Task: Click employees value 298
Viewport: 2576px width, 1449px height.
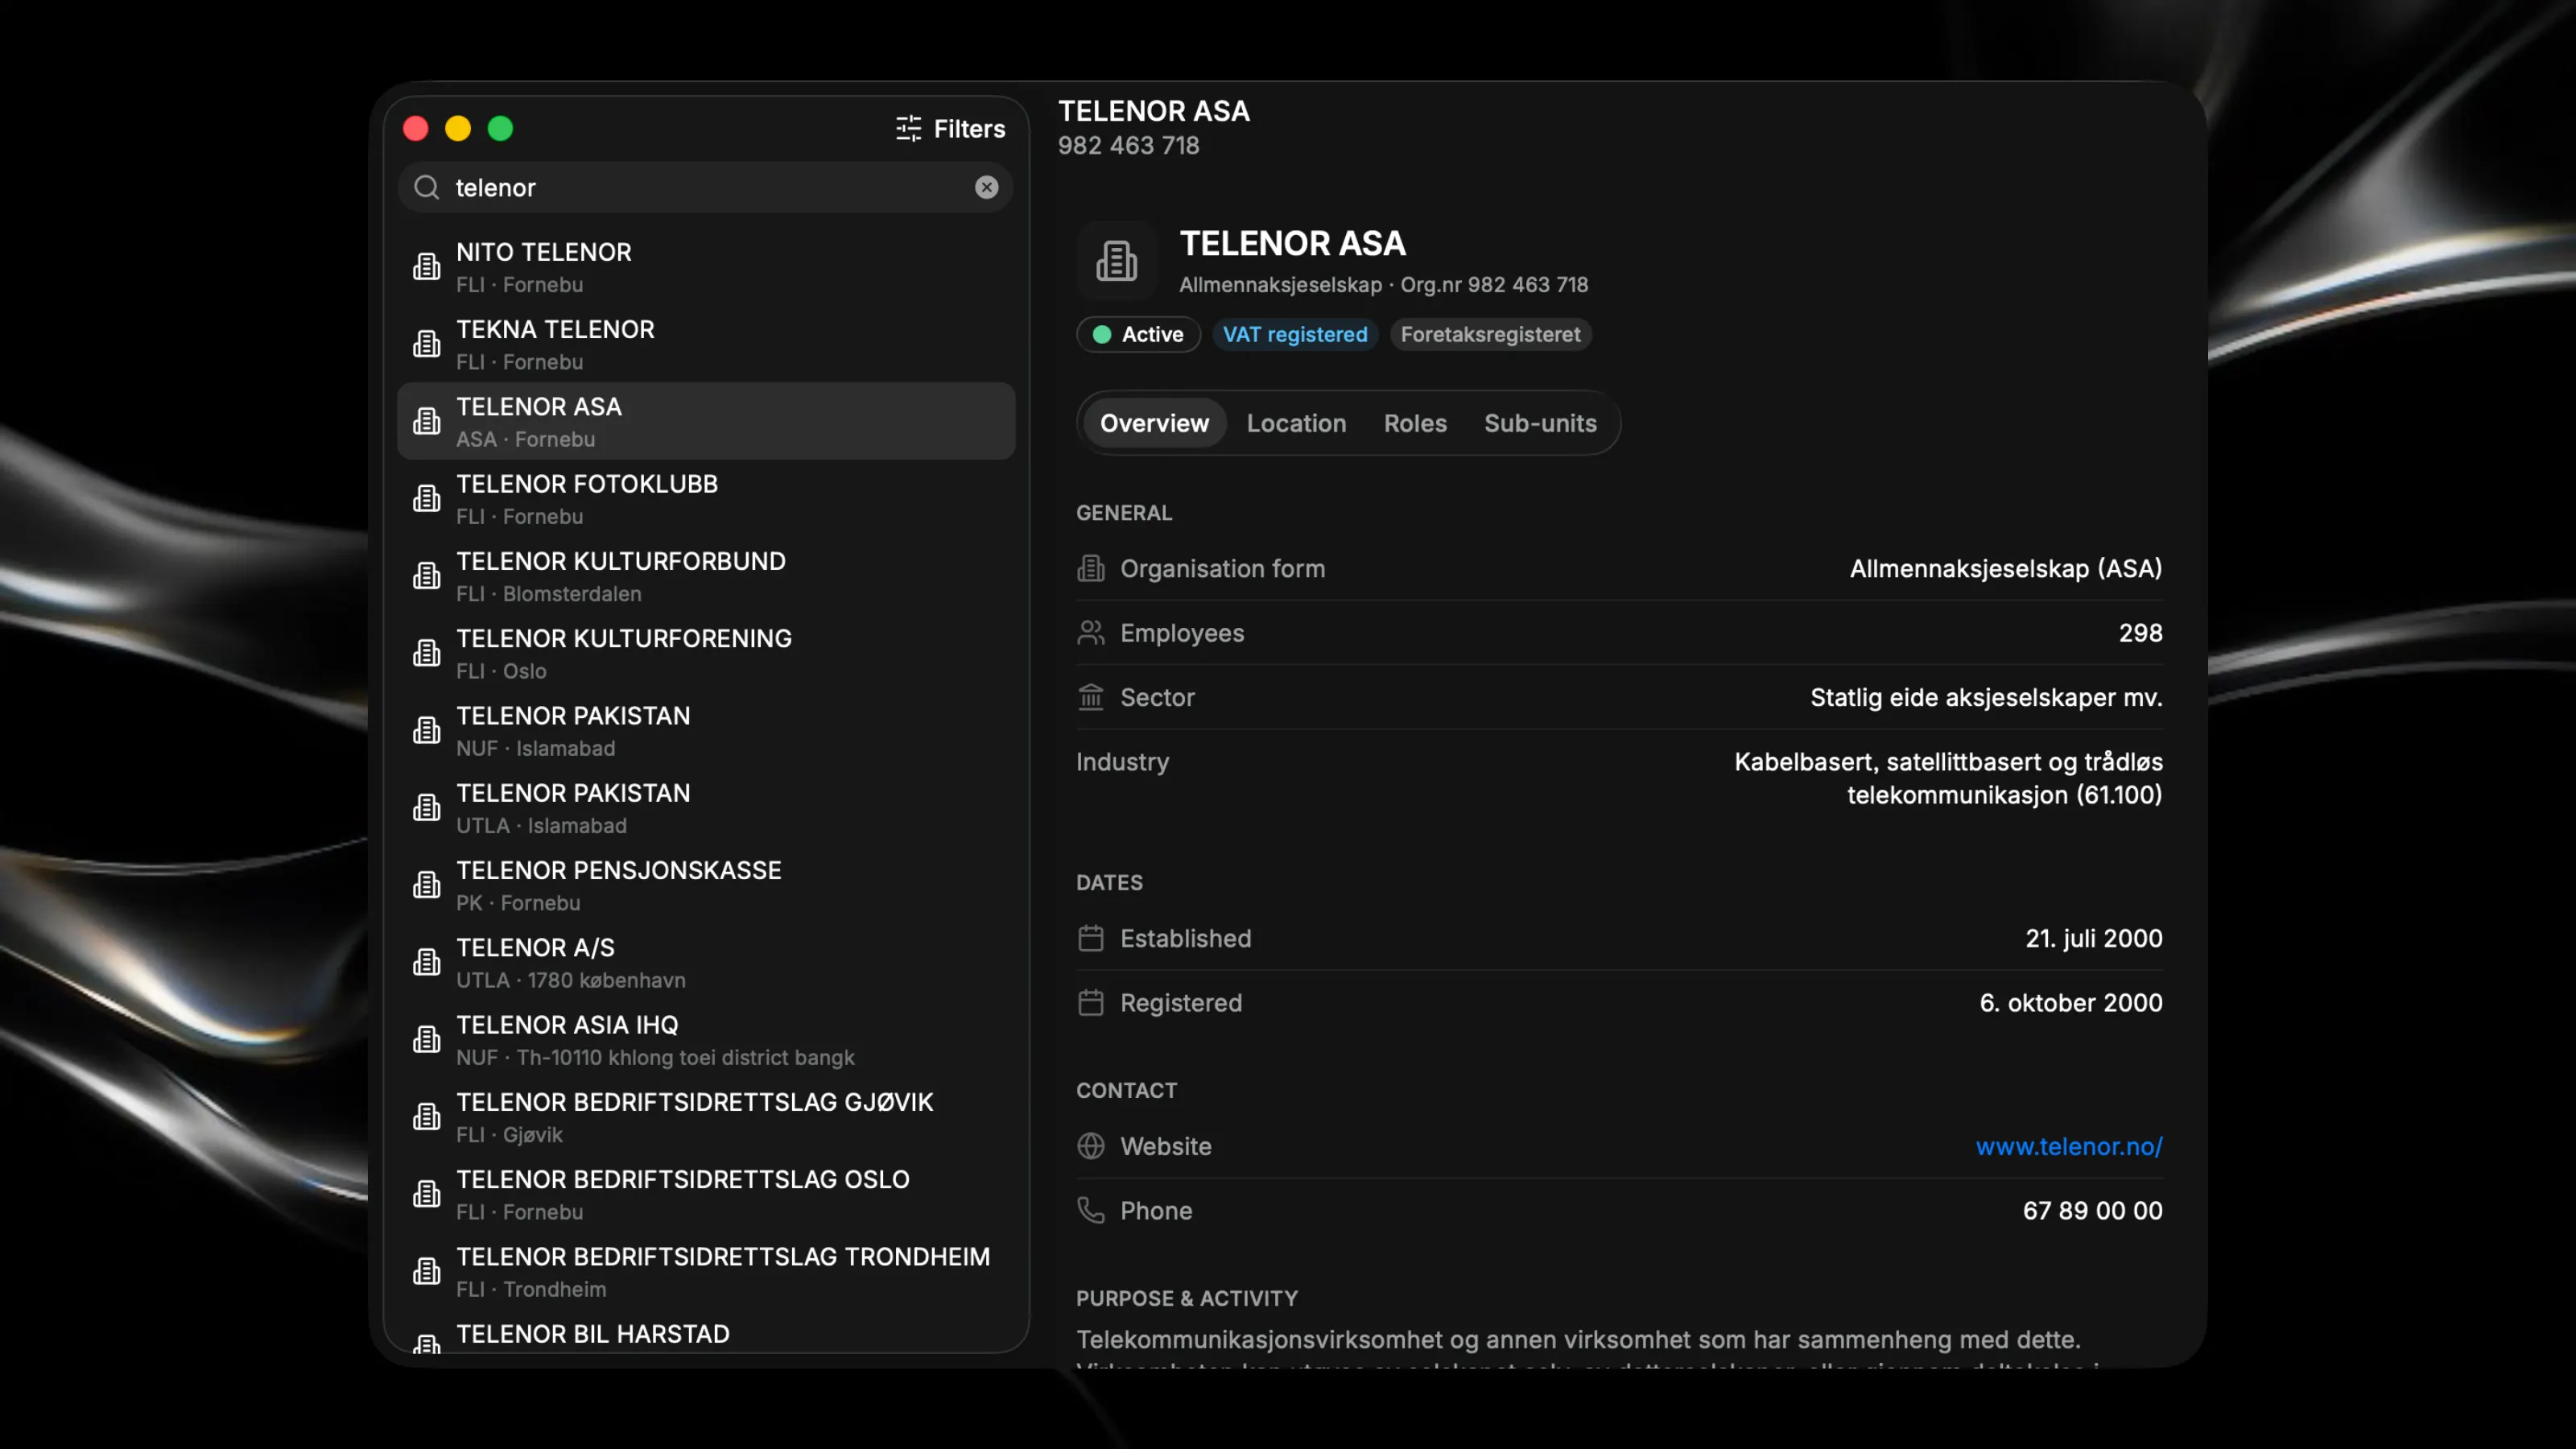Action: (x=2140, y=633)
